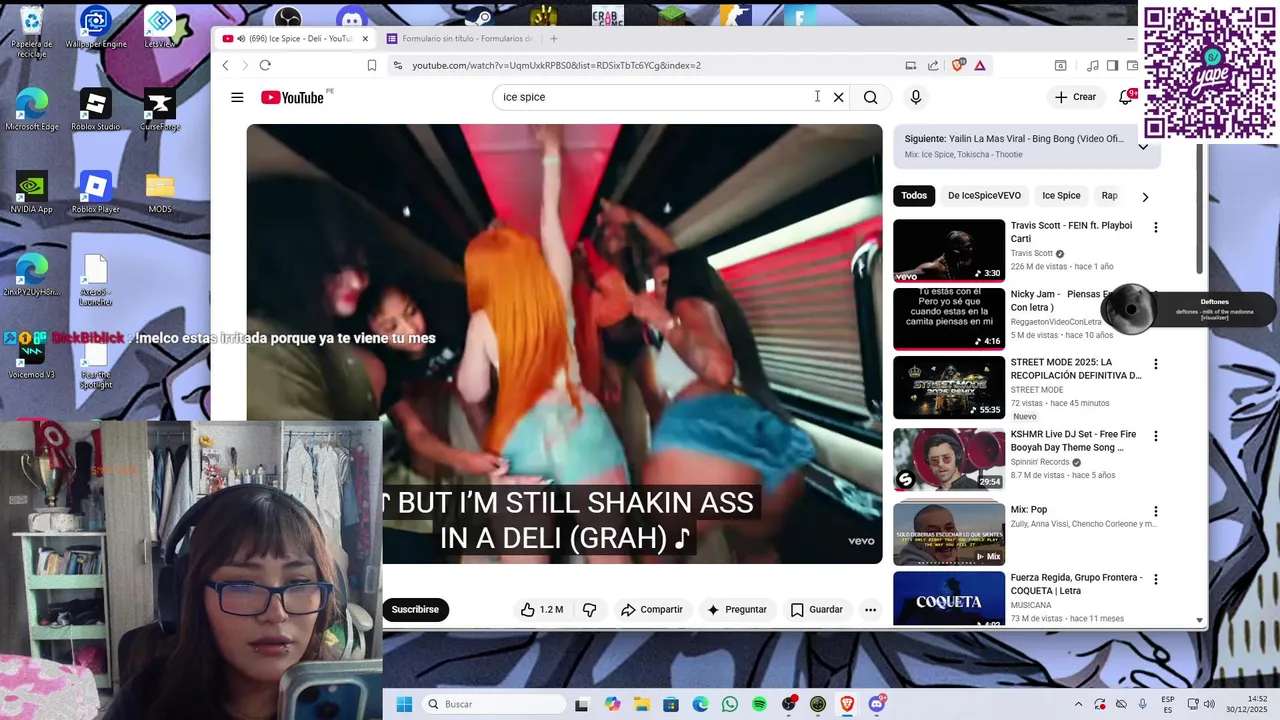The height and width of the screenshot is (720, 1280).
Task: Open media cast icon in address bar
Action: tap(910, 65)
